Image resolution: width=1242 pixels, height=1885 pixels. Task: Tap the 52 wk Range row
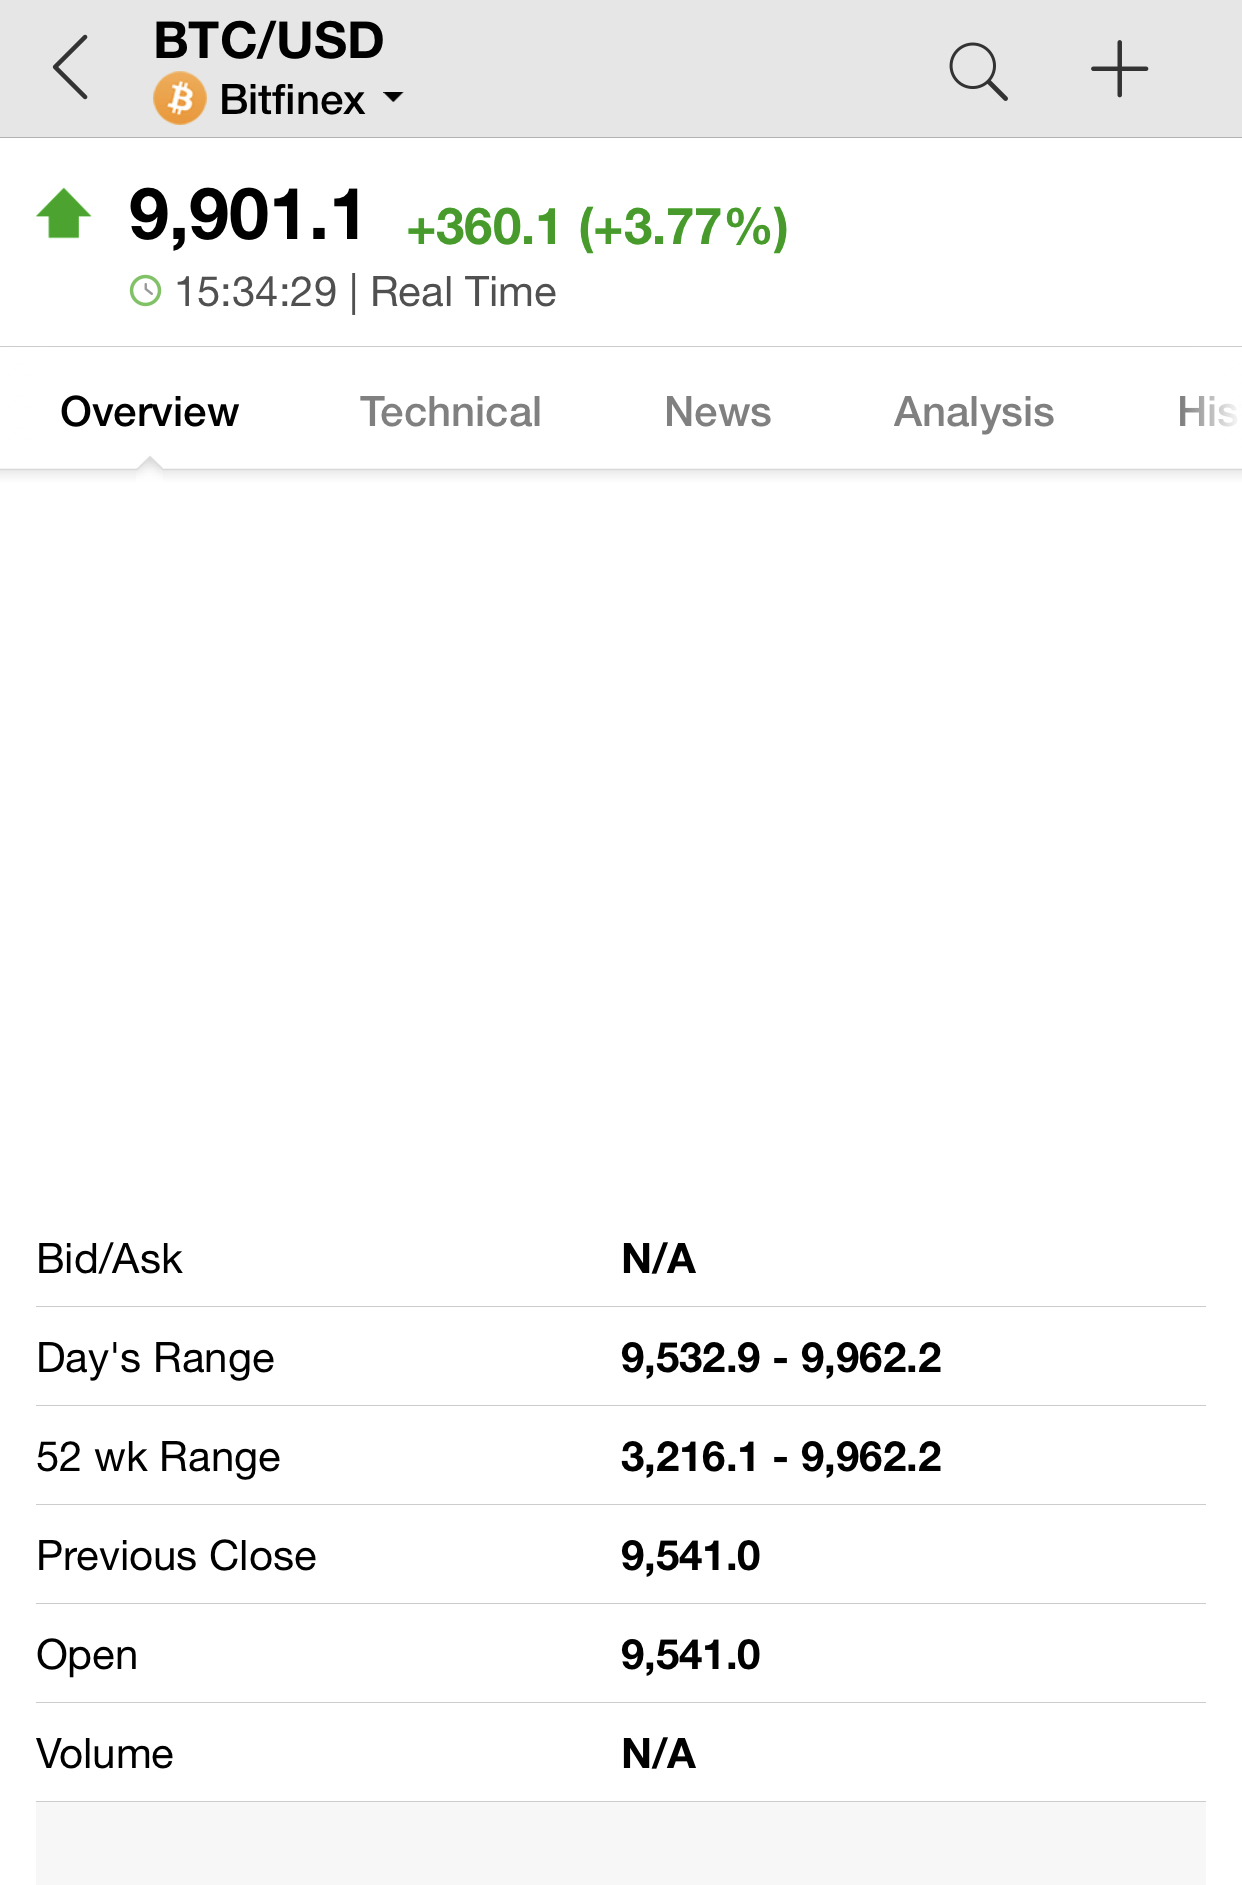pyautogui.click(x=621, y=1456)
